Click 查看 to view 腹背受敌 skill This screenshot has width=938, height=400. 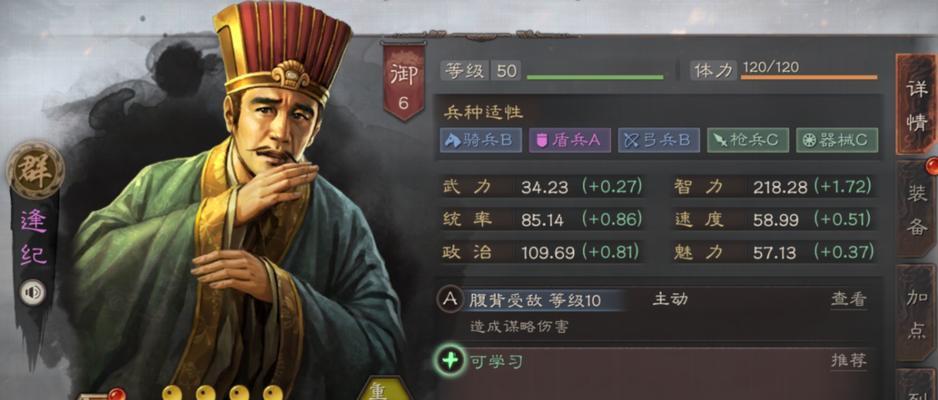(848, 300)
